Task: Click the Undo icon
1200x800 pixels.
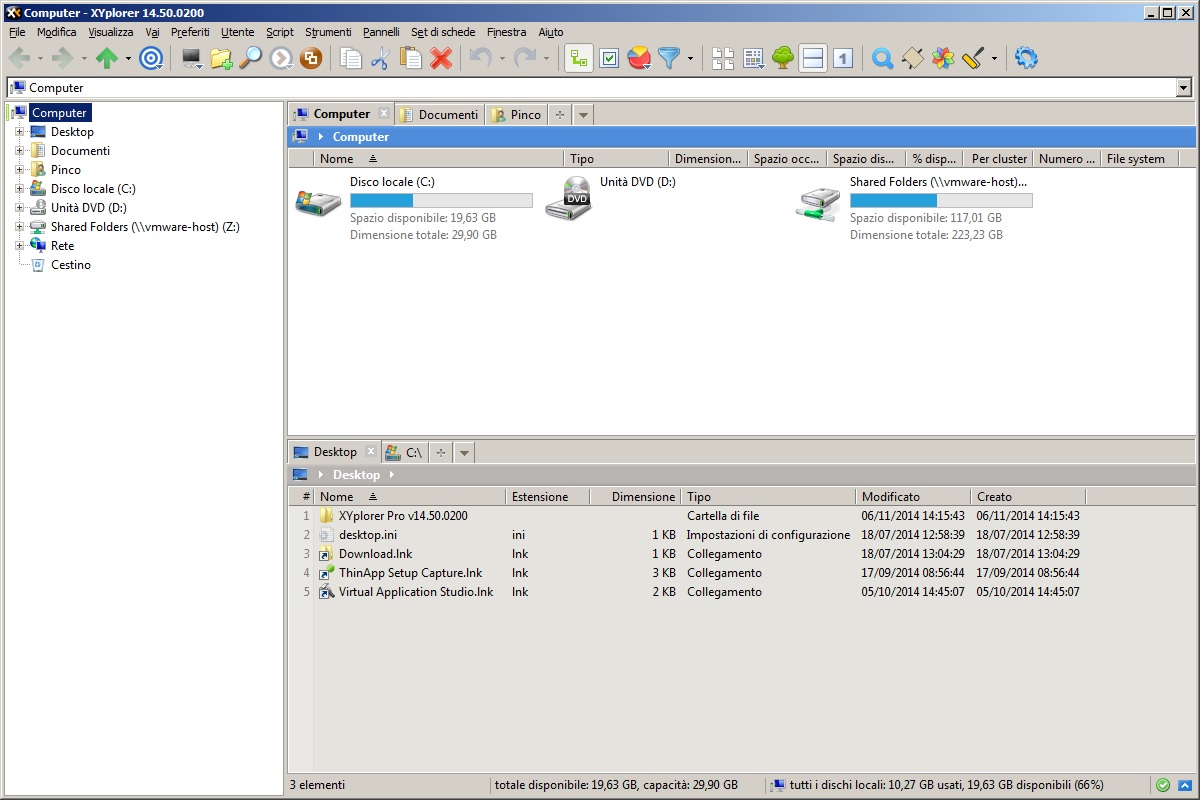Action: point(481,58)
